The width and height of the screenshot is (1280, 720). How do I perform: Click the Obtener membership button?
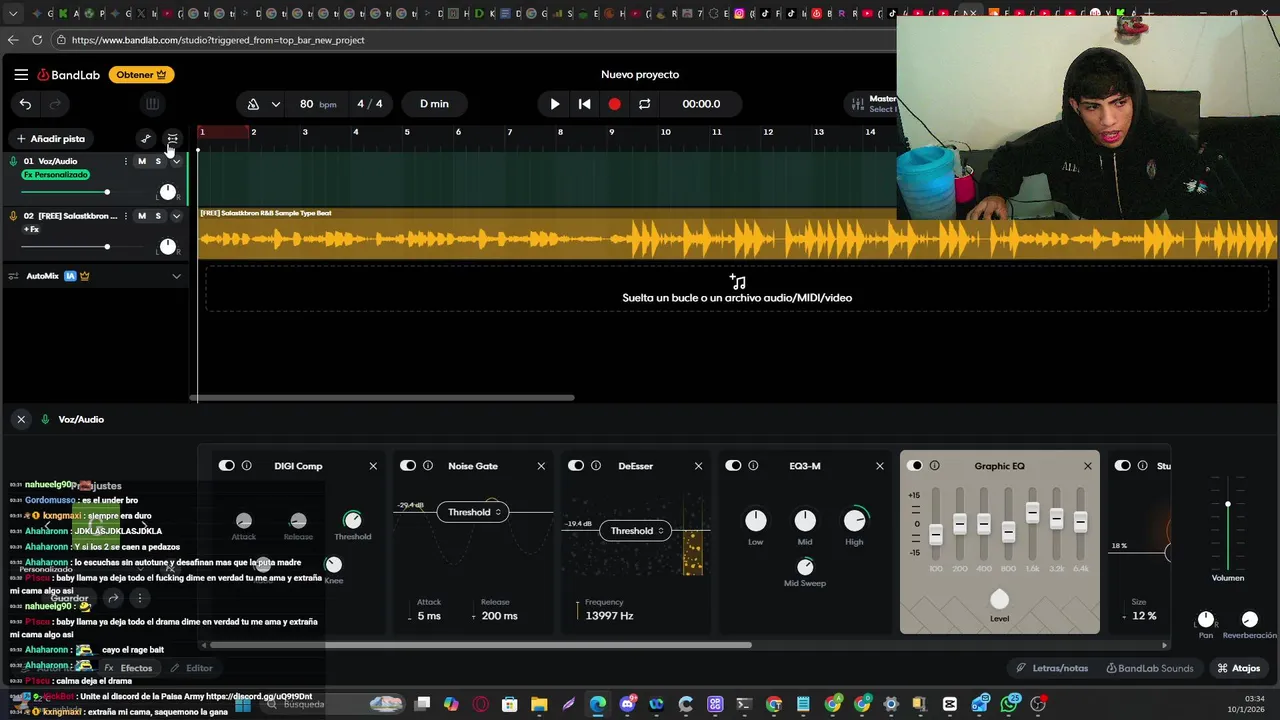141,75
